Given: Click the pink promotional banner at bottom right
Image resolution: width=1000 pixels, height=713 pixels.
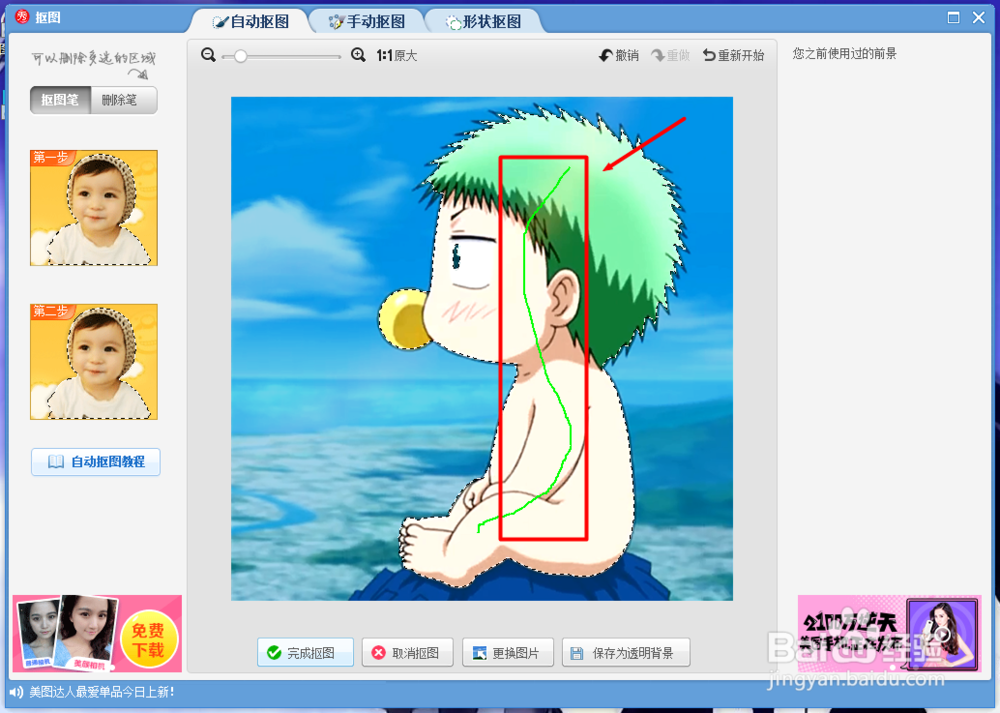Looking at the screenshot, I should point(889,633).
